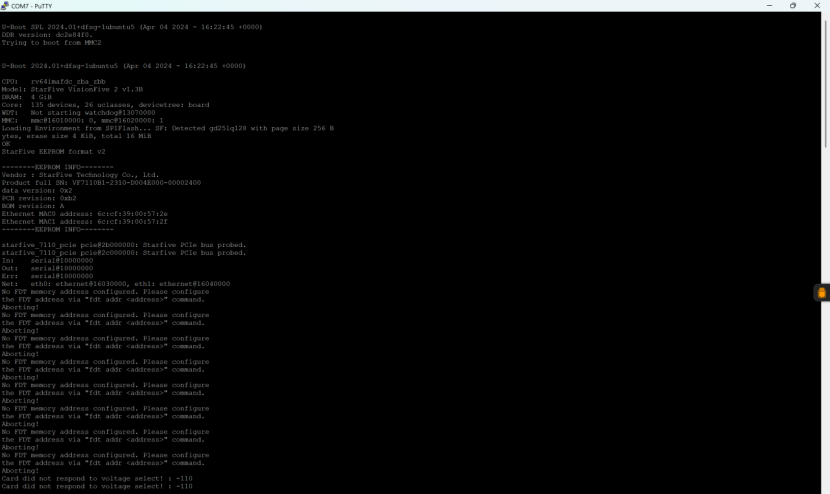This screenshot has height=494, width=830.
Task: Click the "Trying to boot from MMC2" line
Action: 52,42
